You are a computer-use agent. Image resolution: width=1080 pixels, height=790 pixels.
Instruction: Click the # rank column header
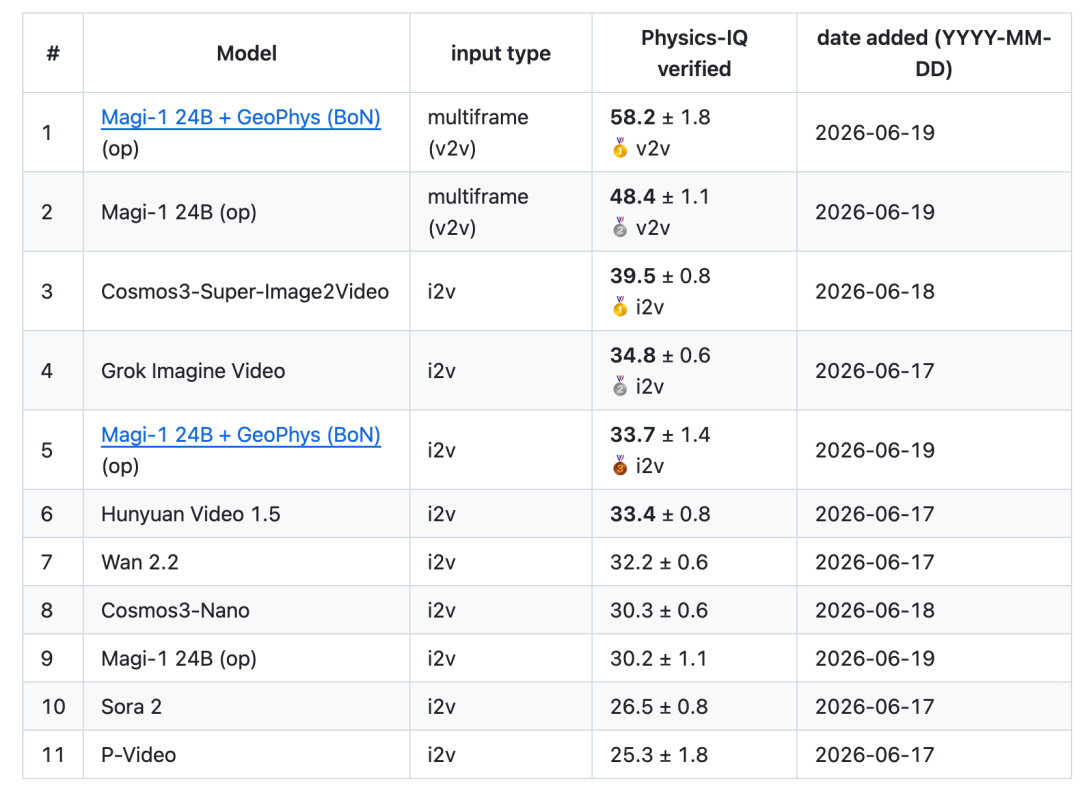[53, 53]
